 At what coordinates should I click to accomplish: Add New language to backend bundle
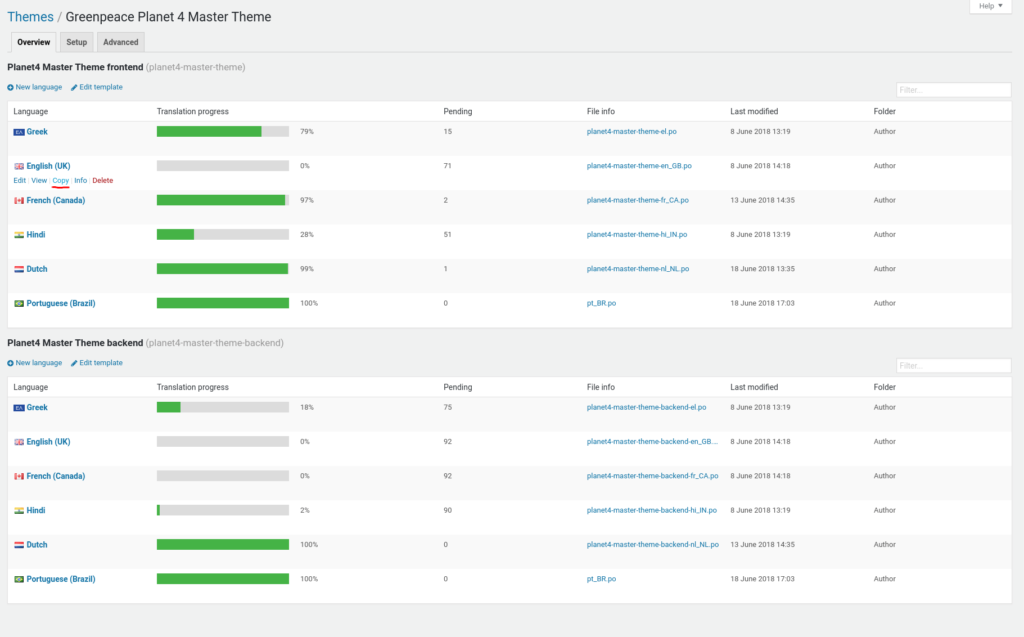click(x=39, y=363)
